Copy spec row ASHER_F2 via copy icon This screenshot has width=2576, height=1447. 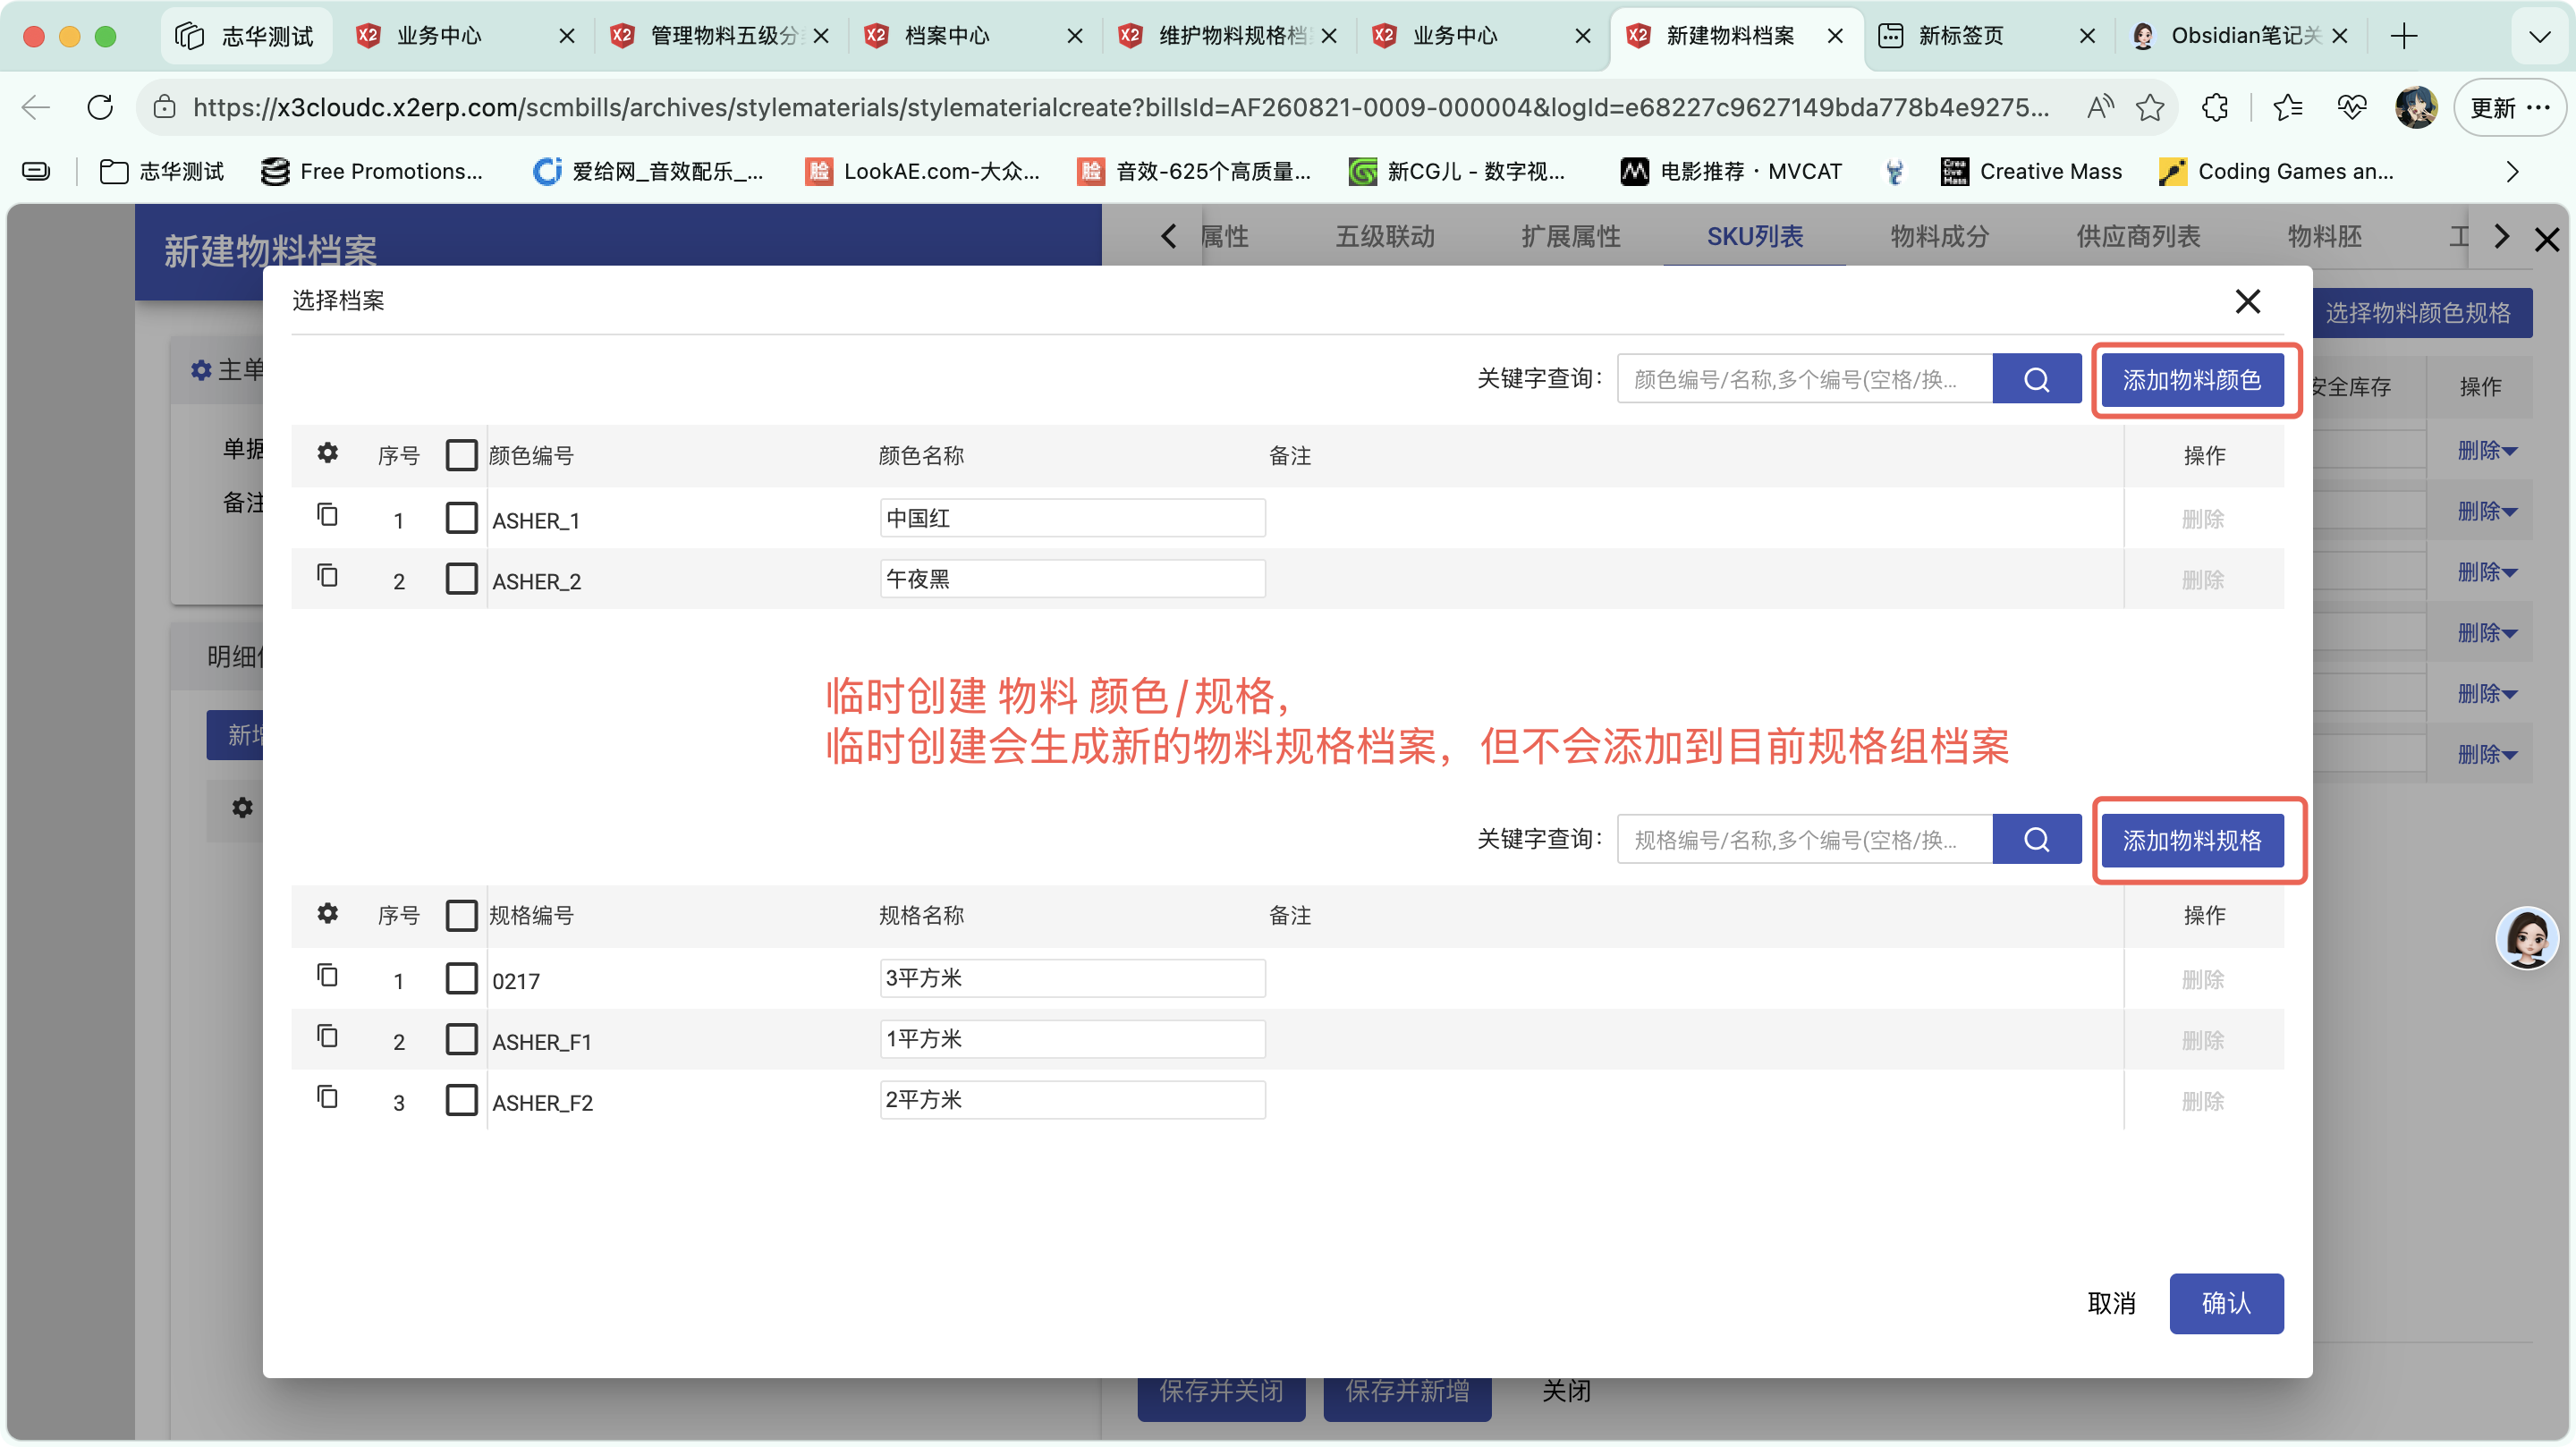click(x=327, y=1097)
